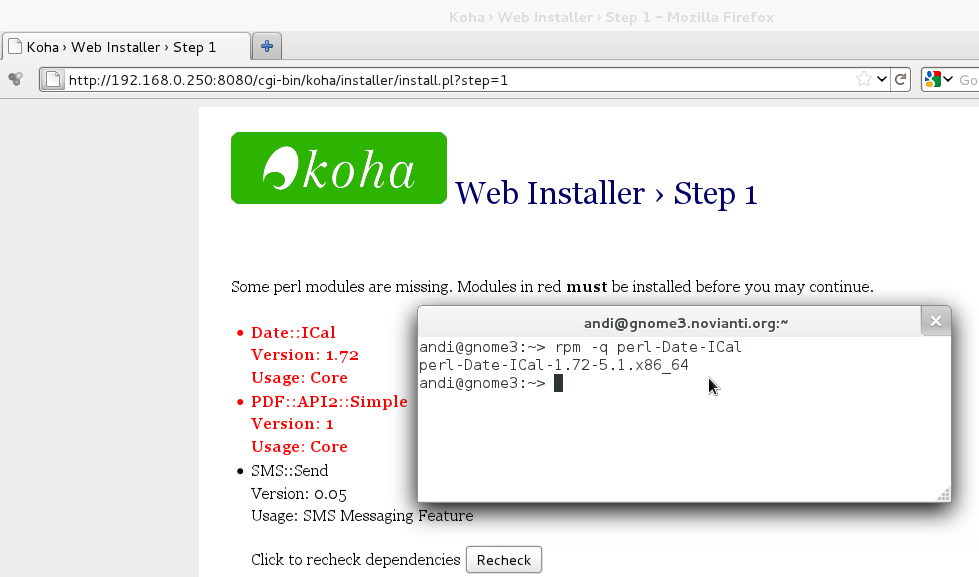Bookmark this page with the star icon

tap(863, 79)
